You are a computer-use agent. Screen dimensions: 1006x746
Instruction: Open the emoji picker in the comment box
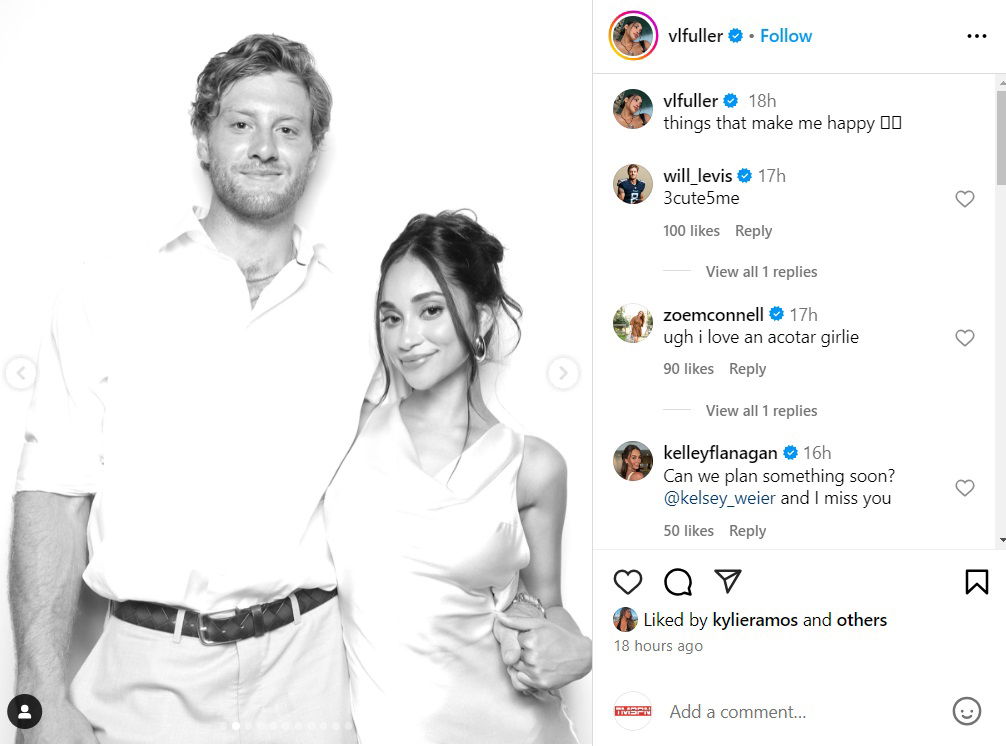966,712
